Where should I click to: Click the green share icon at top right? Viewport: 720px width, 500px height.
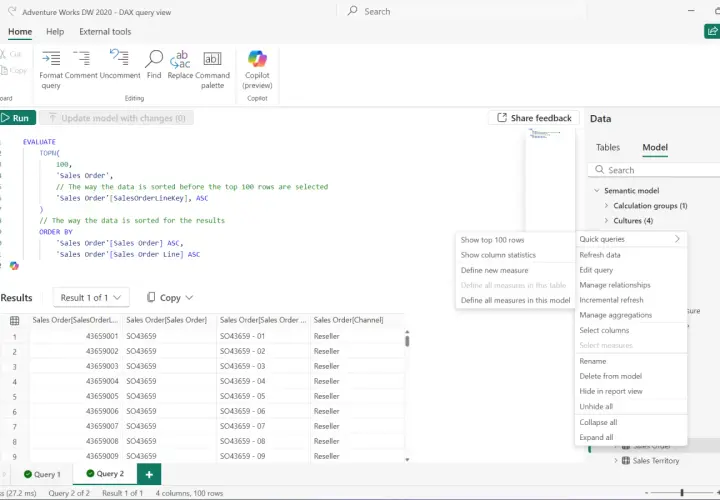click(x=712, y=31)
